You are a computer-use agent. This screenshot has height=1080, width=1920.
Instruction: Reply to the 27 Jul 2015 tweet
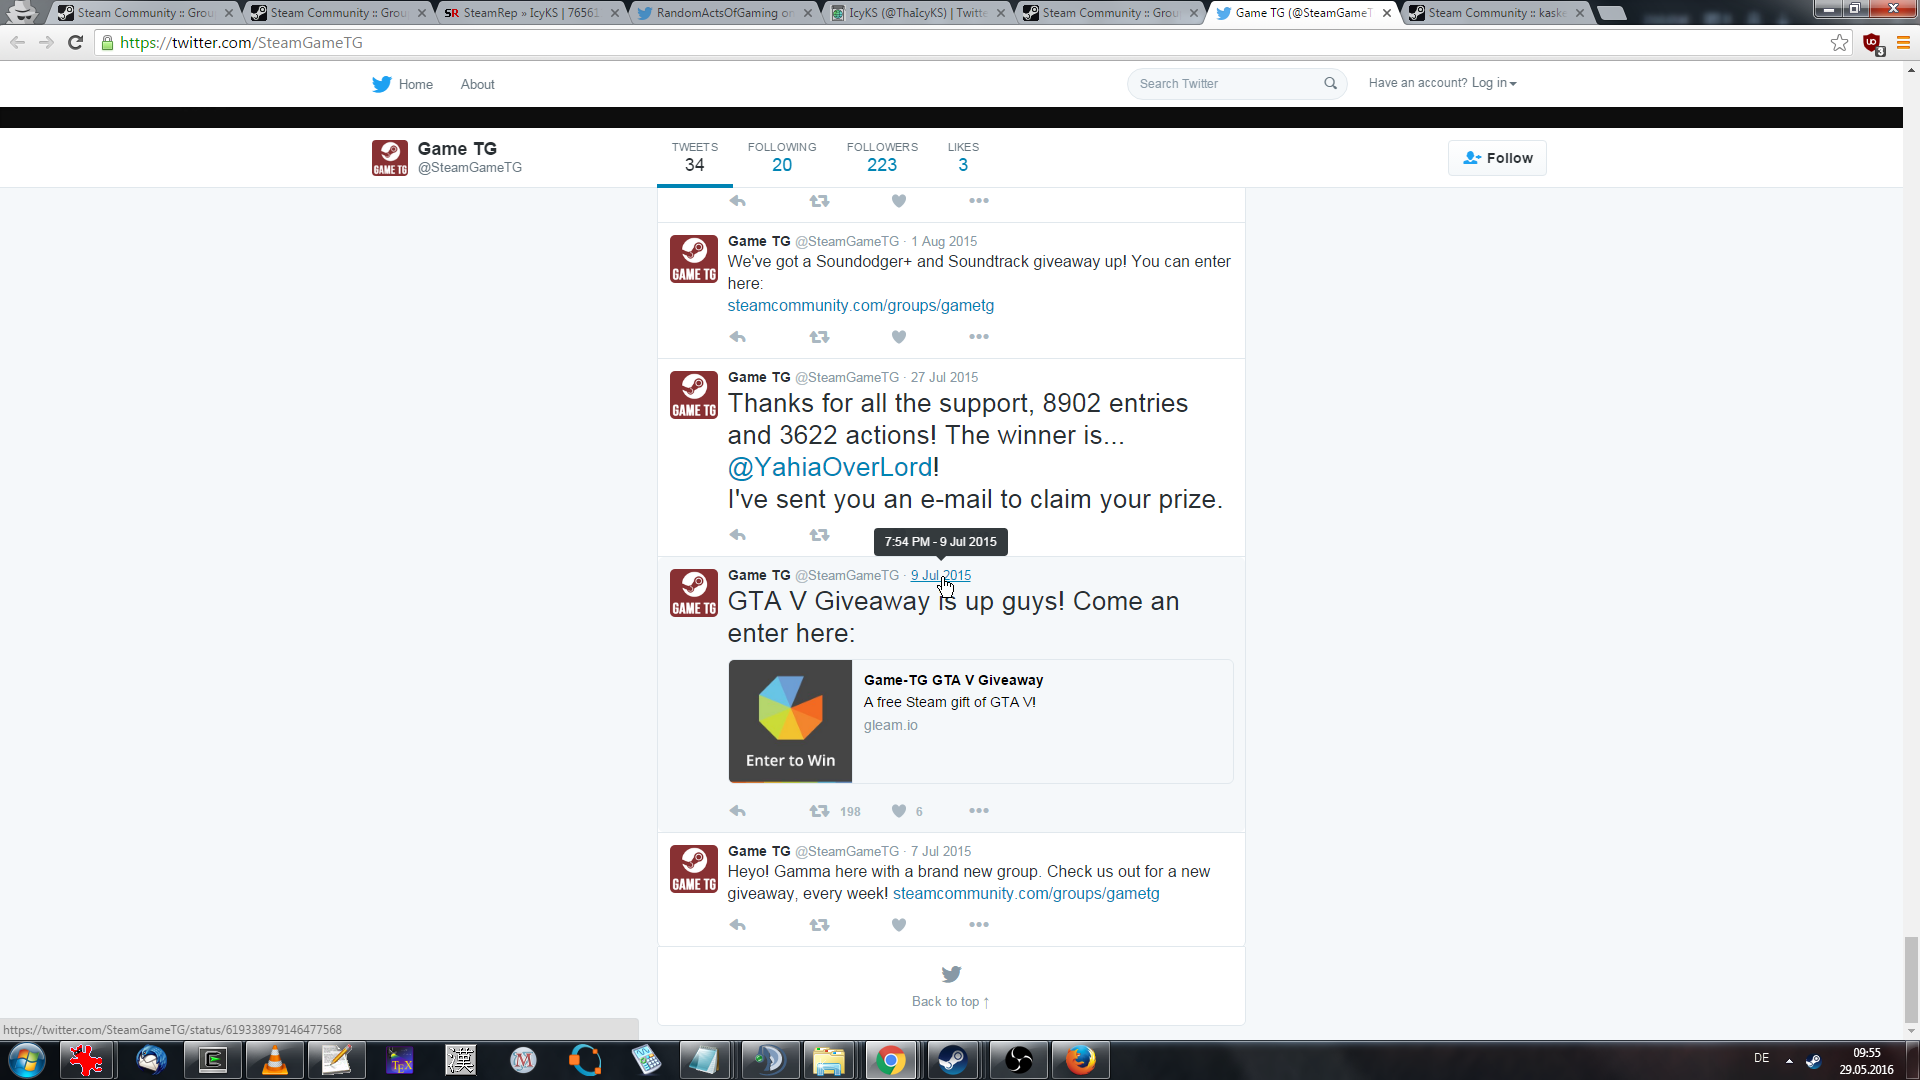(x=738, y=535)
